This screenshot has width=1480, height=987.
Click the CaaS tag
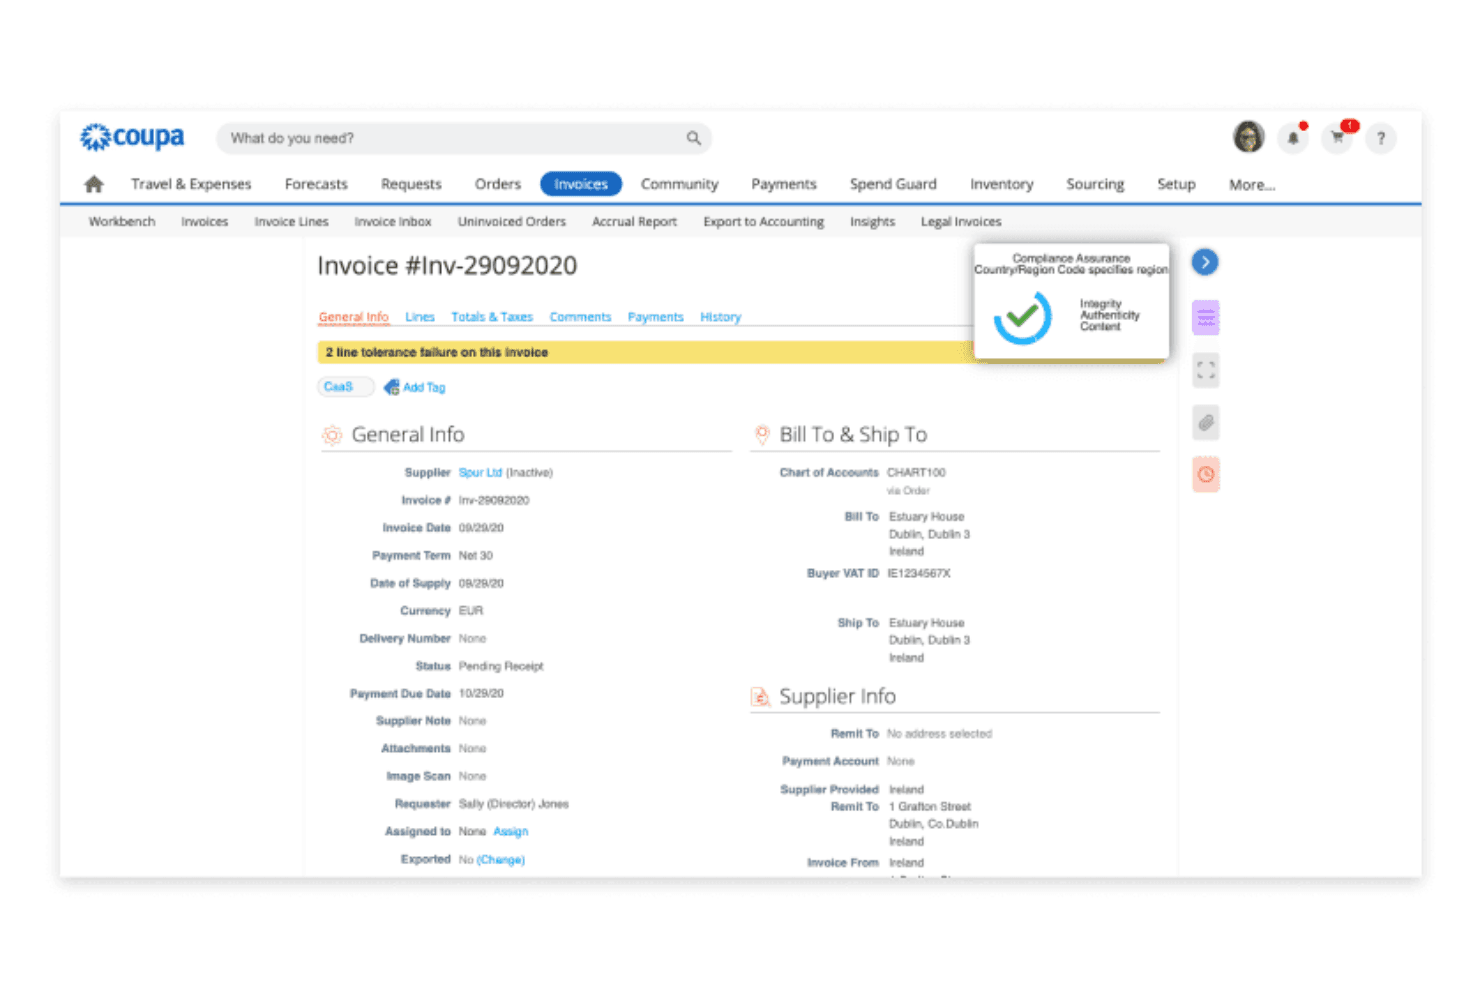coord(345,387)
